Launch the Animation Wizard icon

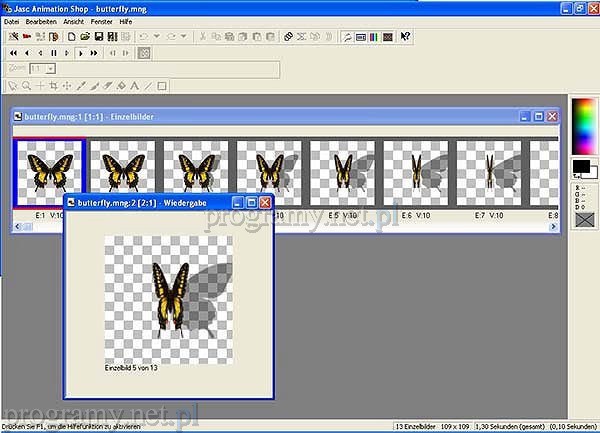(x=13, y=36)
